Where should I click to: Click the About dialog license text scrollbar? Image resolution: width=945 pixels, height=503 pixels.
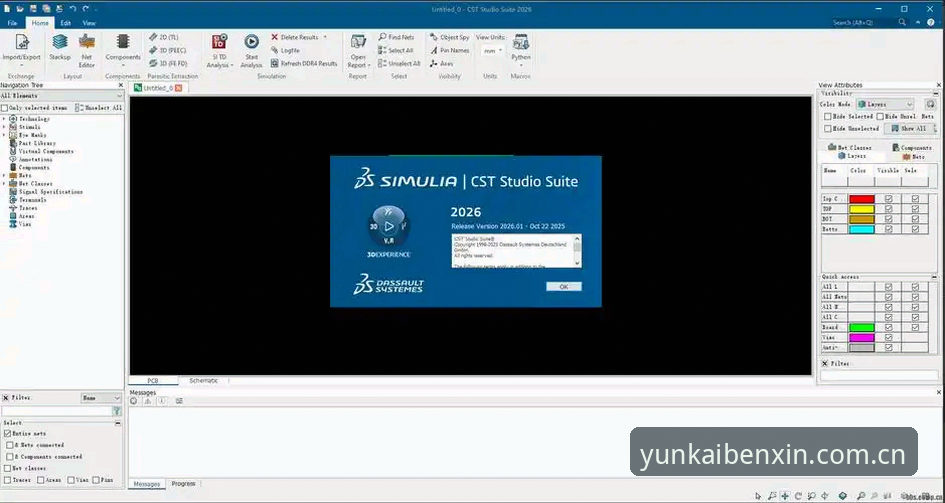coord(577,251)
